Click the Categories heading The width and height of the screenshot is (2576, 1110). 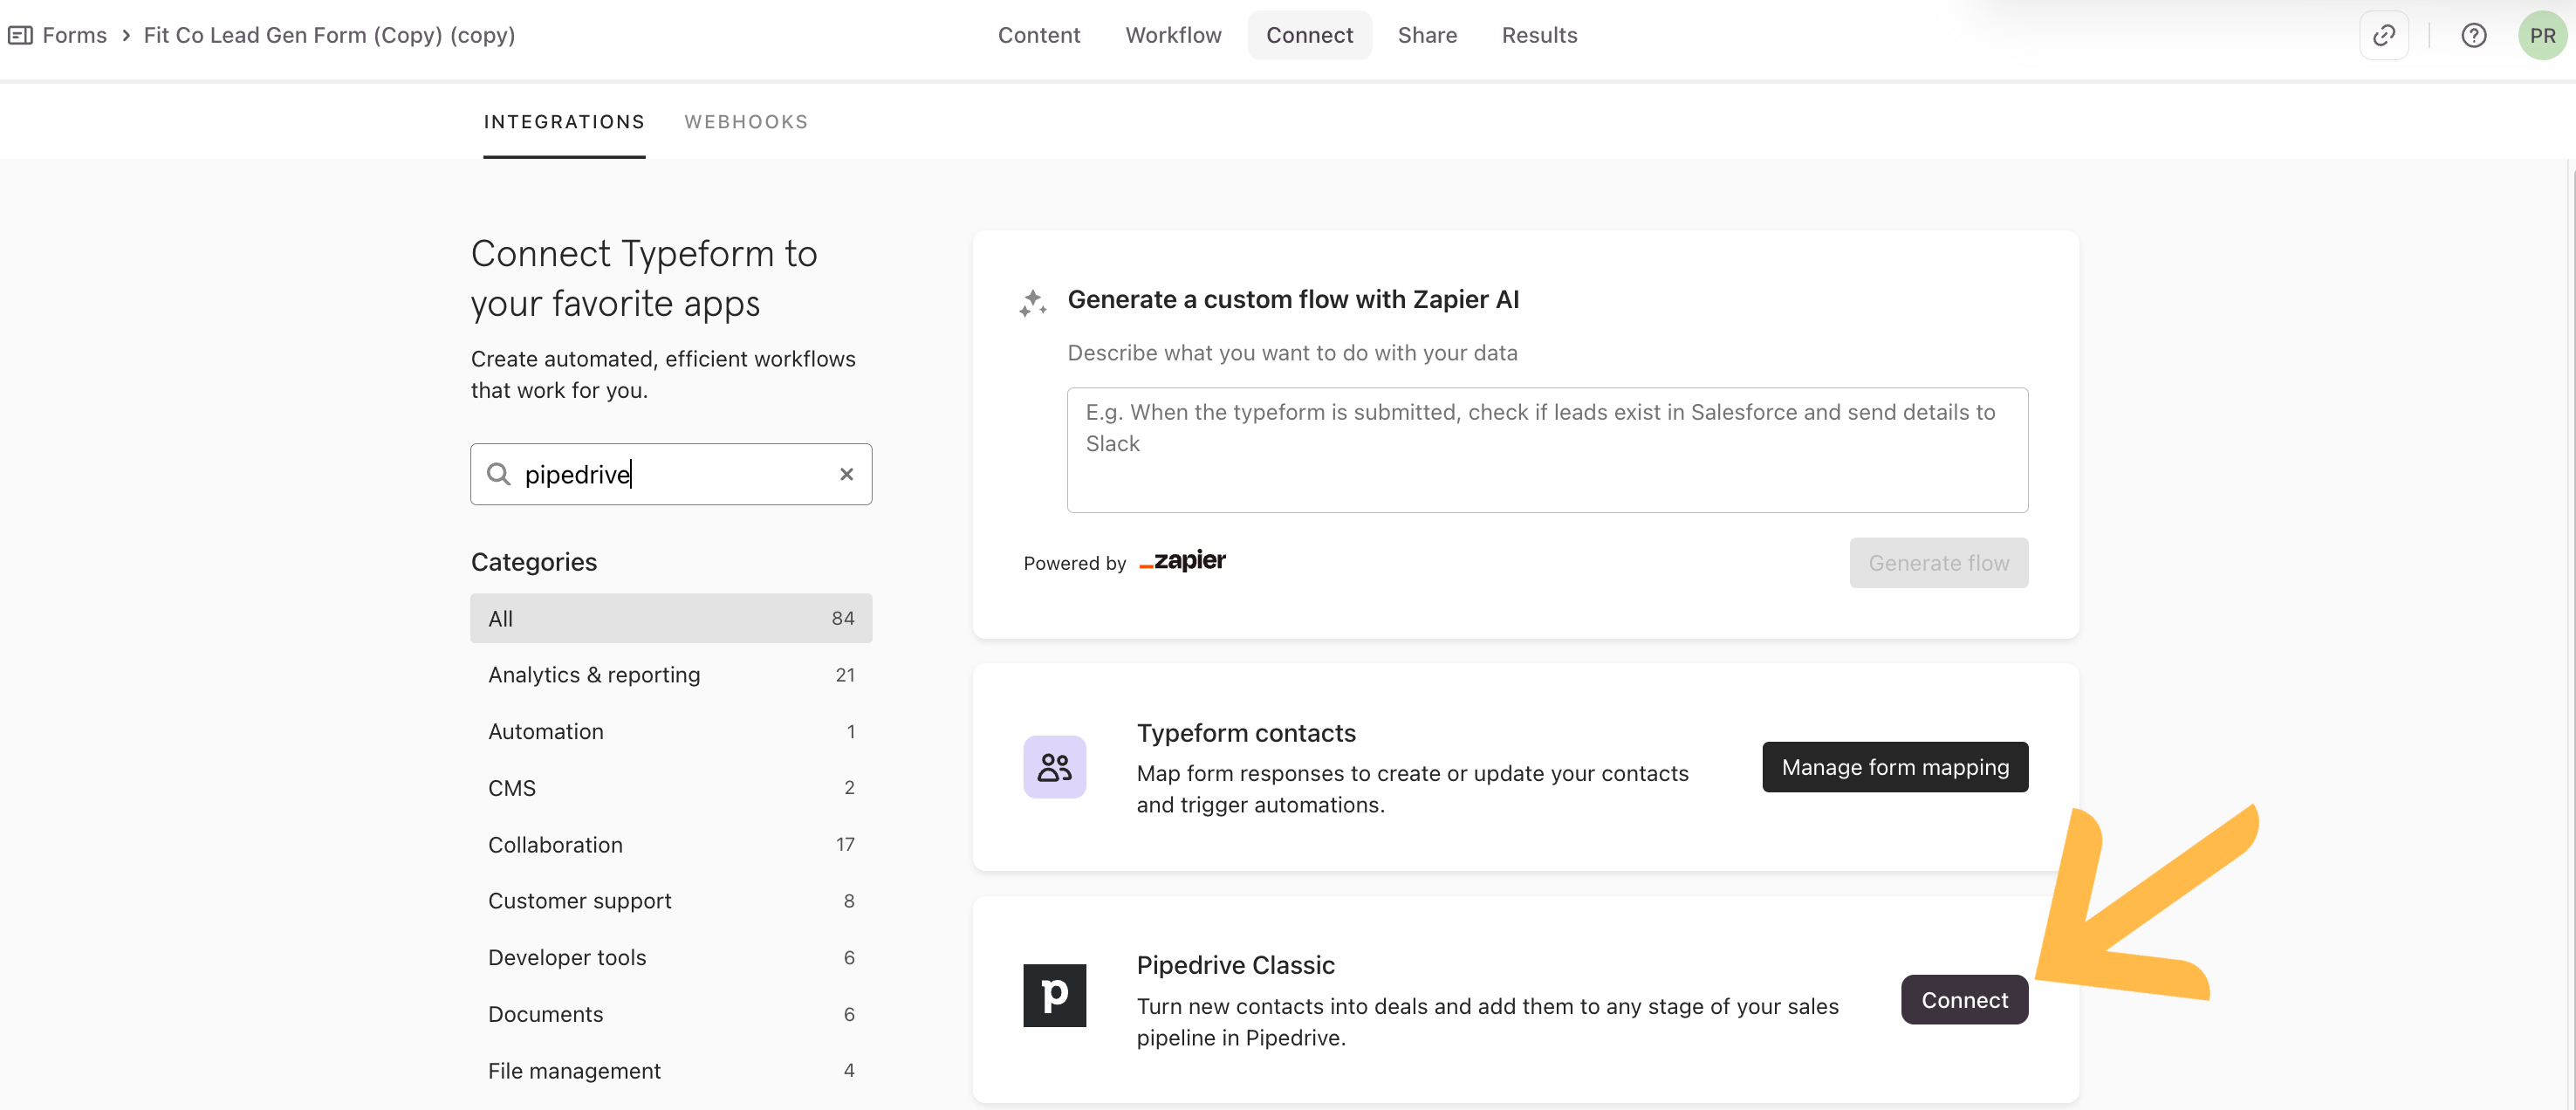534,562
